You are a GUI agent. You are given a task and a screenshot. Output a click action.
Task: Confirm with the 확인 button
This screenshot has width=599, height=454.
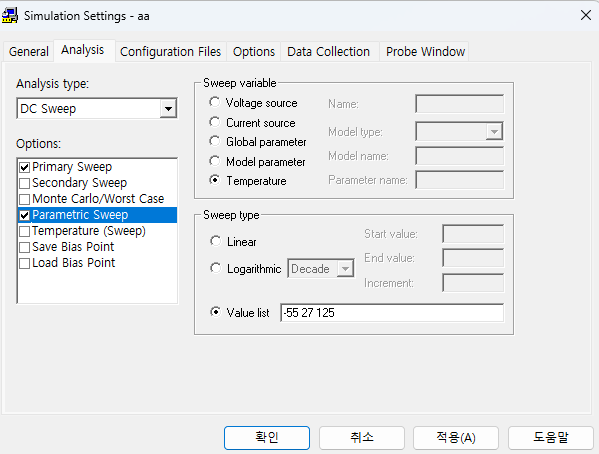[x=267, y=438]
